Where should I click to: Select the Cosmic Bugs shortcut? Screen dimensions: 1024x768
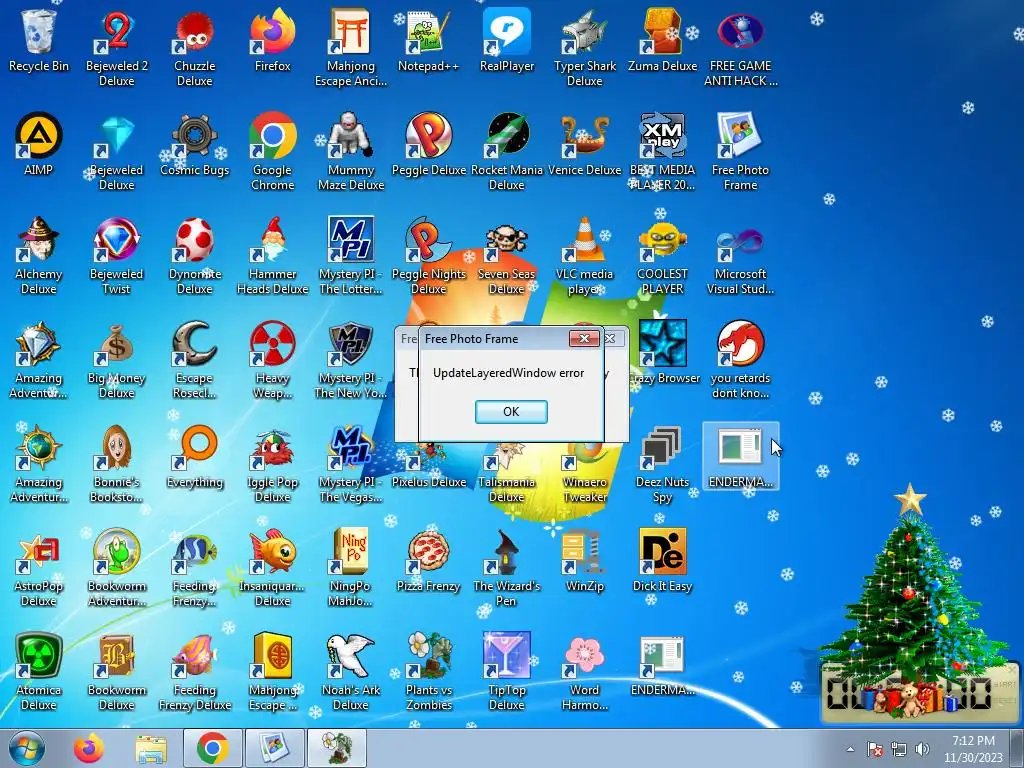click(x=195, y=145)
